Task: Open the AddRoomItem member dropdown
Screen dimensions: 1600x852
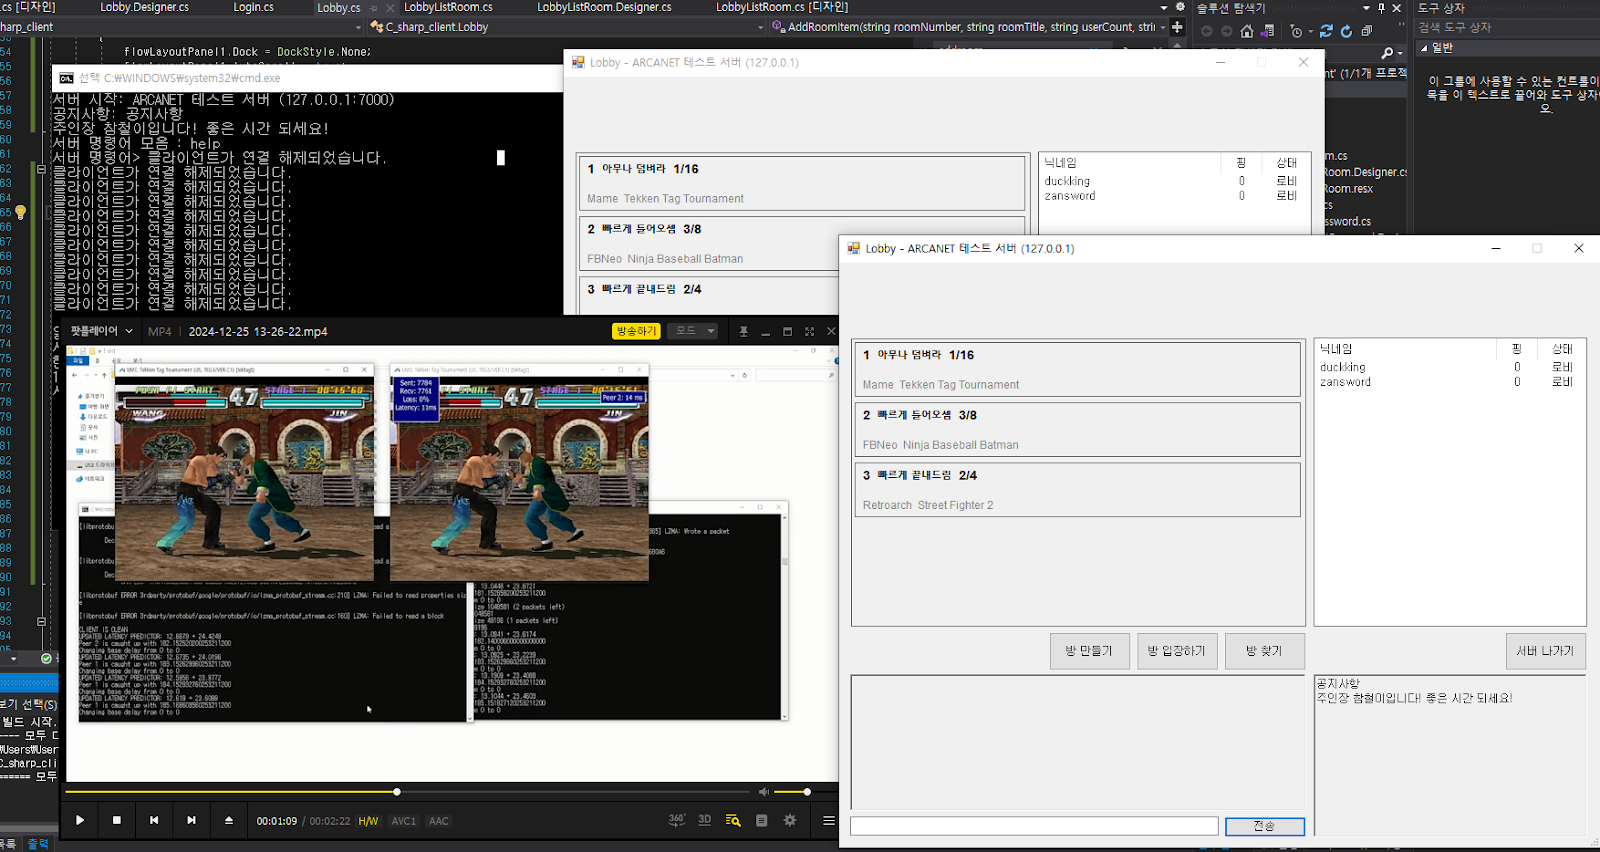Action: pyautogui.click(x=968, y=27)
